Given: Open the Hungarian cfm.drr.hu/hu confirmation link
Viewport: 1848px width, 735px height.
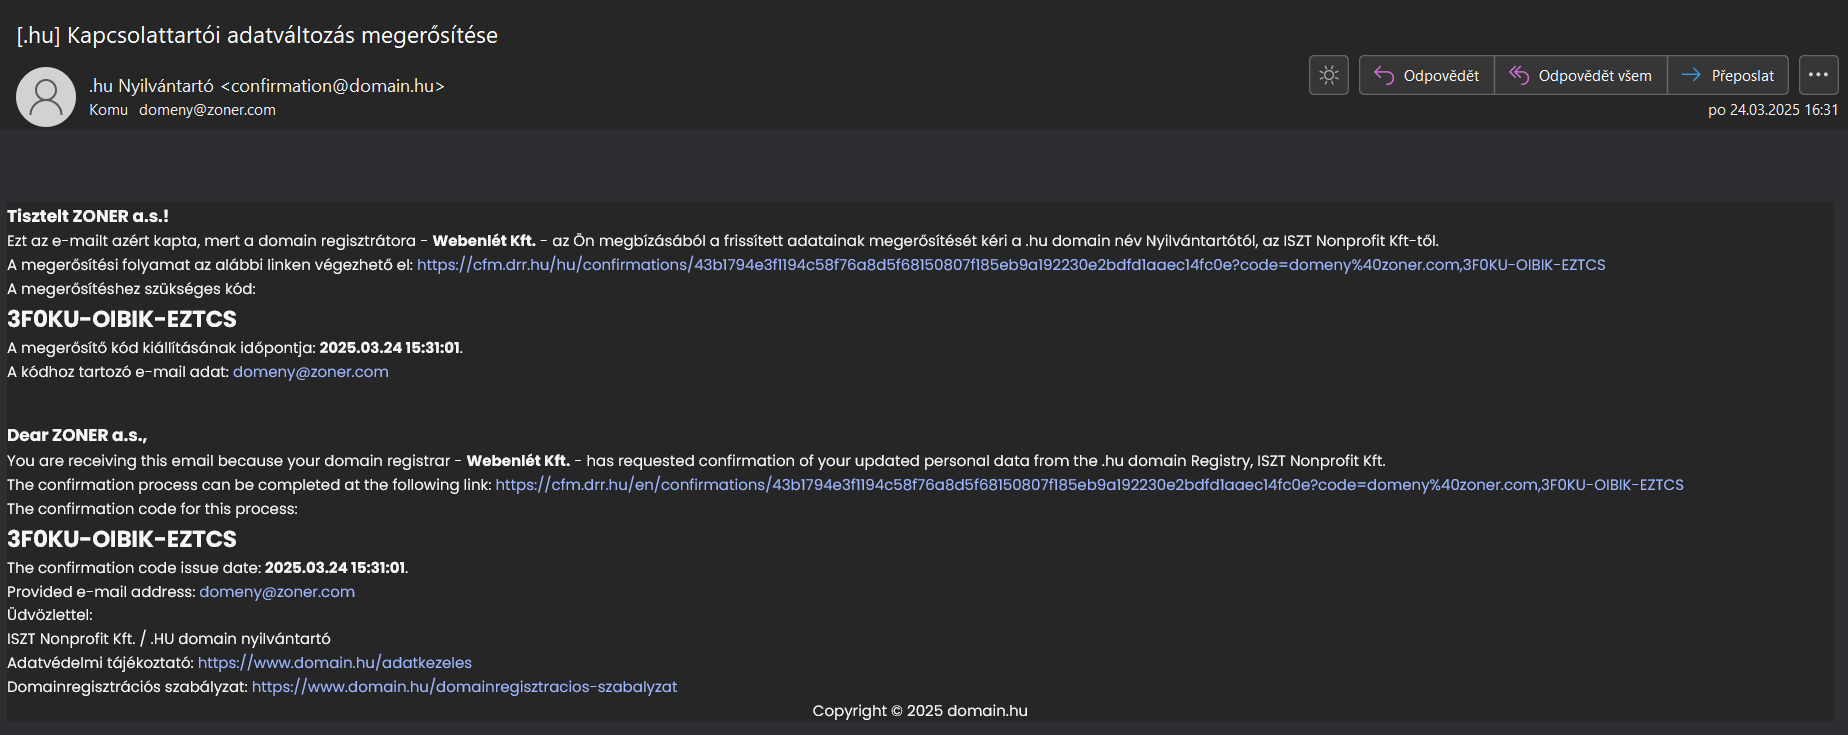Looking at the screenshot, I should [1010, 265].
